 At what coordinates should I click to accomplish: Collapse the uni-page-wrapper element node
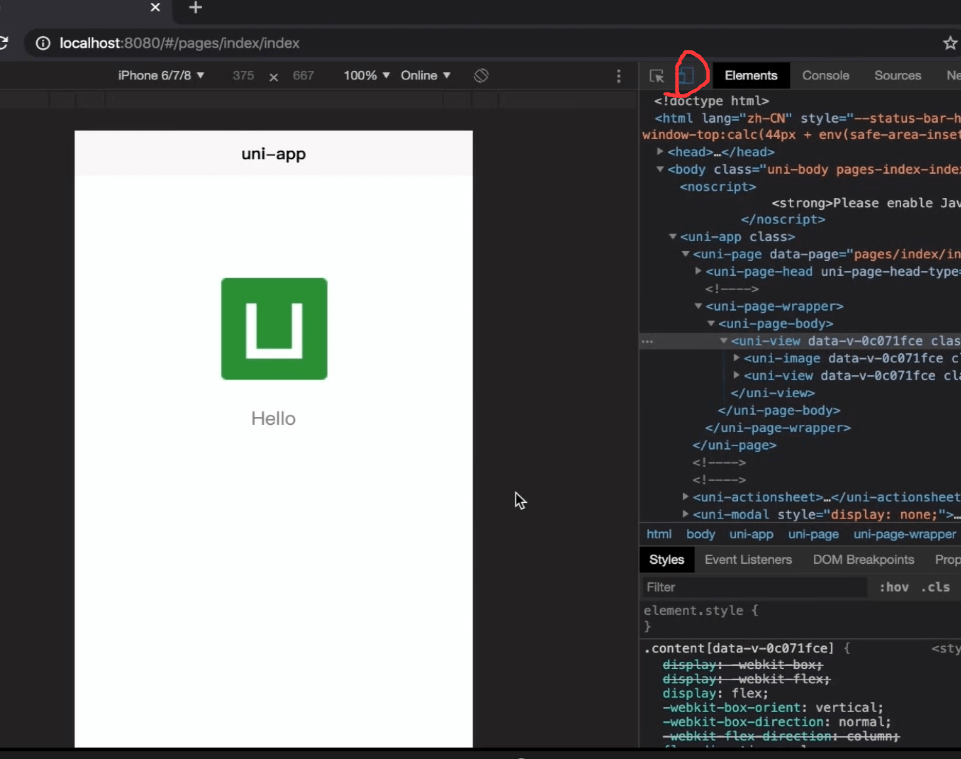698,306
